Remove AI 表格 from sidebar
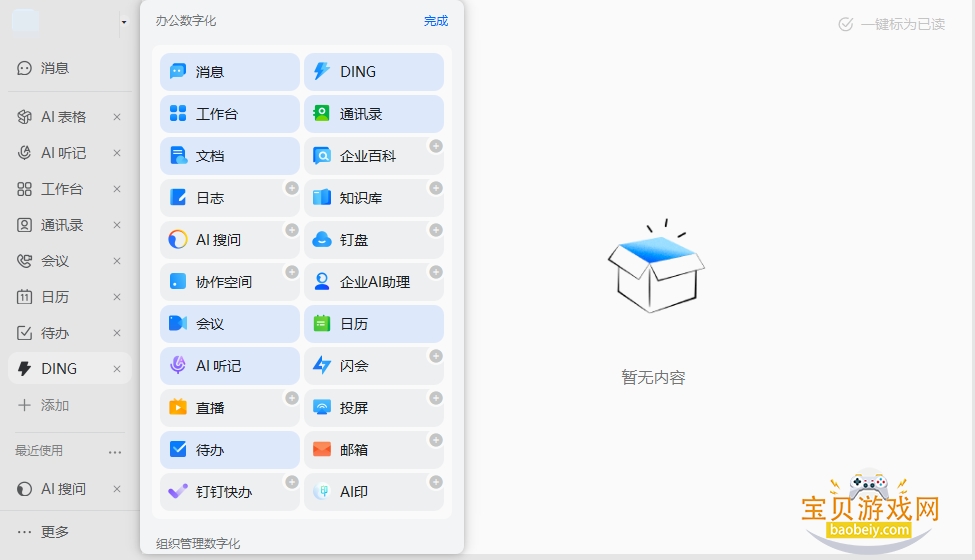Image resolution: width=975 pixels, height=560 pixels. (117, 117)
